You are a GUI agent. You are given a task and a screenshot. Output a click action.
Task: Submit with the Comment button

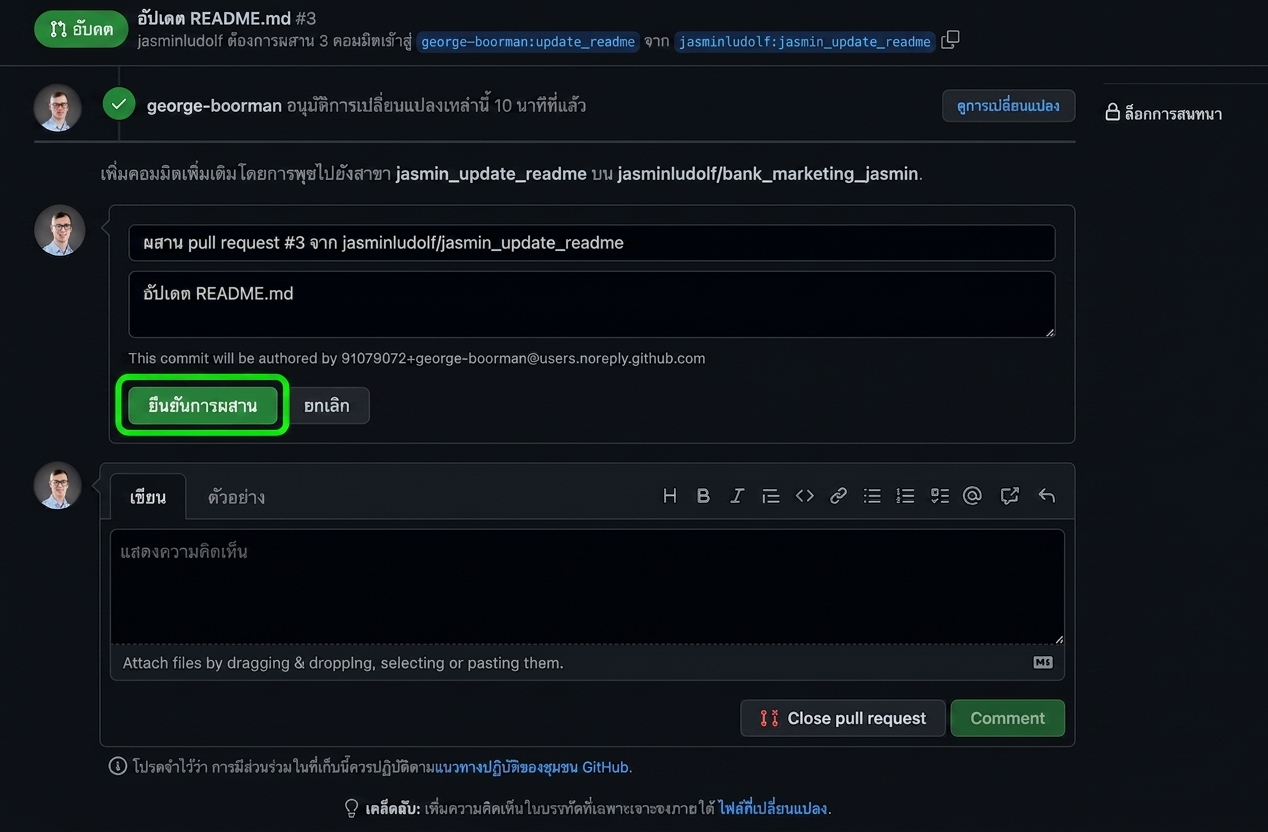pos(1007,718)
